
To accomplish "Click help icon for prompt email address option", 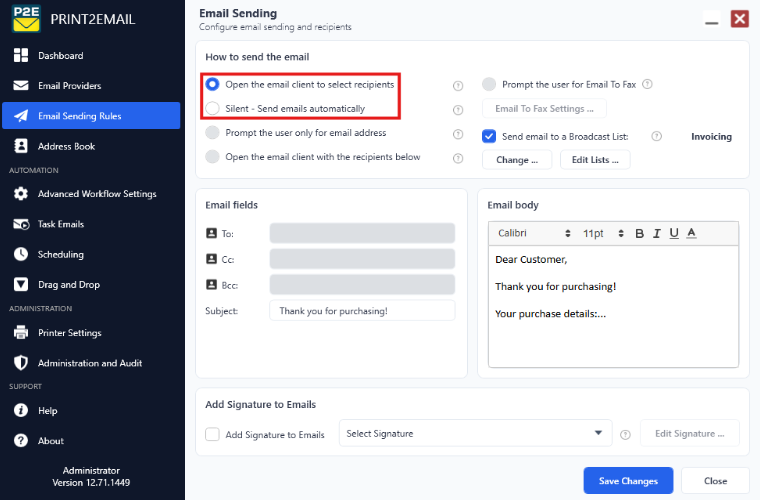I will tap(458, 134).
